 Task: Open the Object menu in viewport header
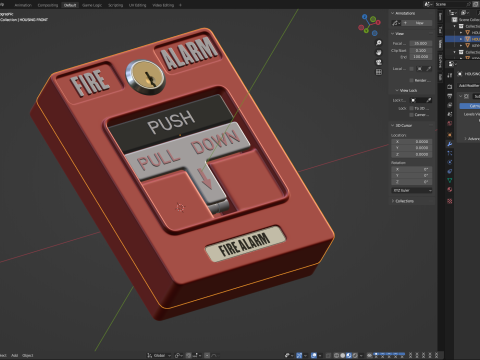click(28, 355)
